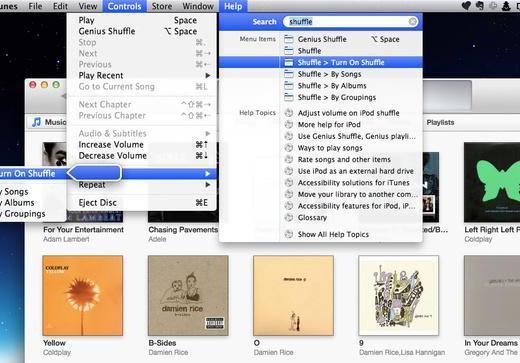
Task: Choose Increase Volume menu entry
Action: [142, 145]
